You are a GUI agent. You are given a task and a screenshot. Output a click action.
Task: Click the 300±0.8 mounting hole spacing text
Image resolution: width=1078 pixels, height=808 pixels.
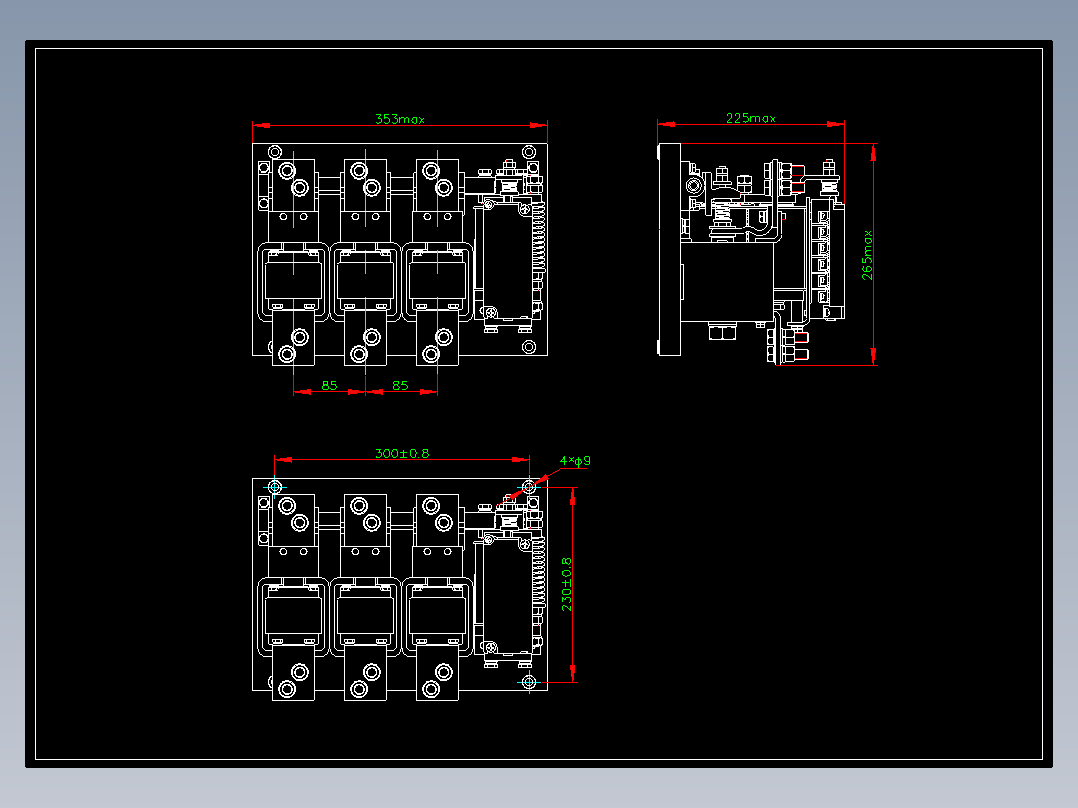[x=402, y=453]
